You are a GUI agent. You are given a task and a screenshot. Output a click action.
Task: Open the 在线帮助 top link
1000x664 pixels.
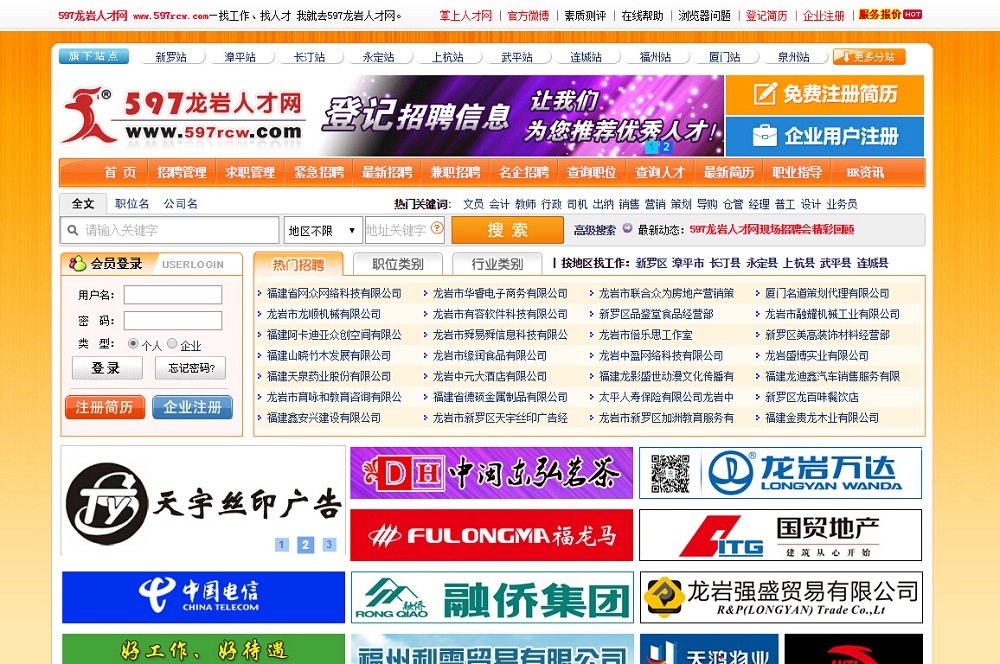(642, 15)
